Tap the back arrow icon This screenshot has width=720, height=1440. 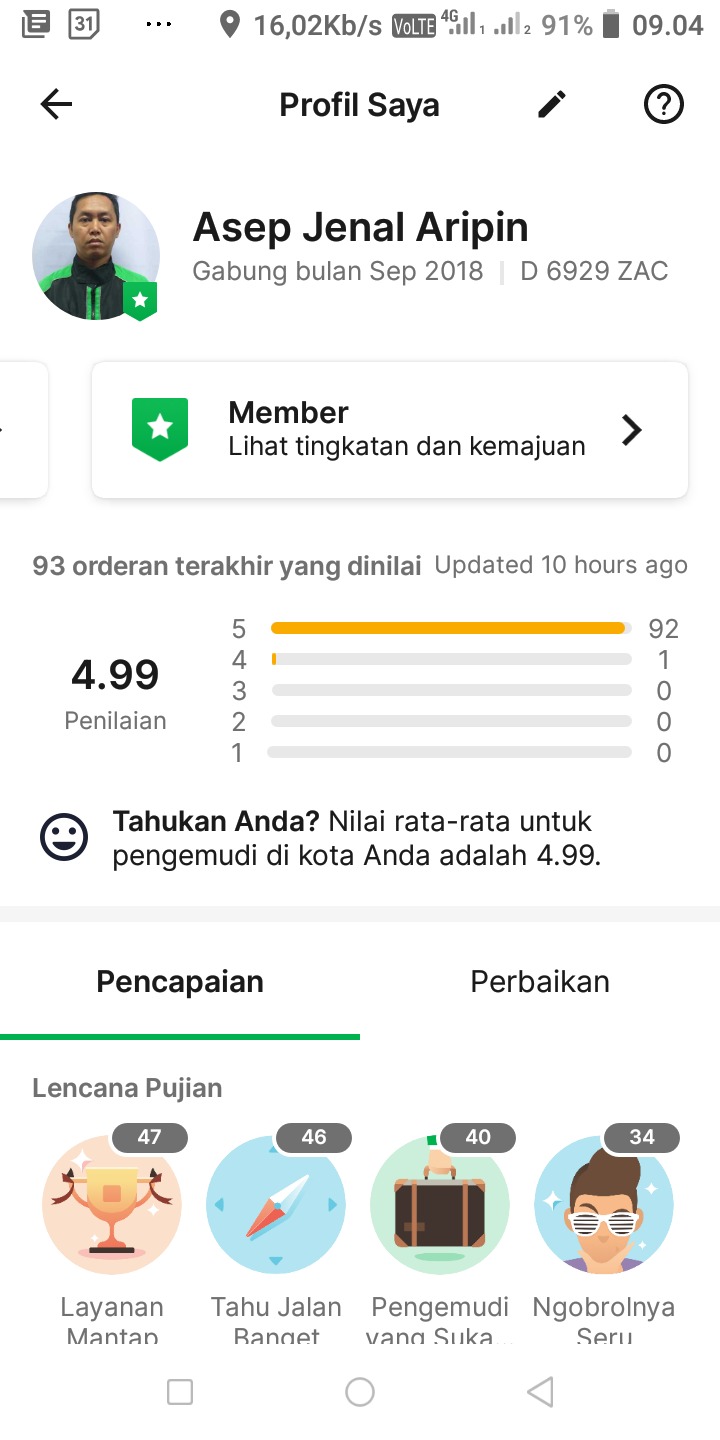(56, 105)
